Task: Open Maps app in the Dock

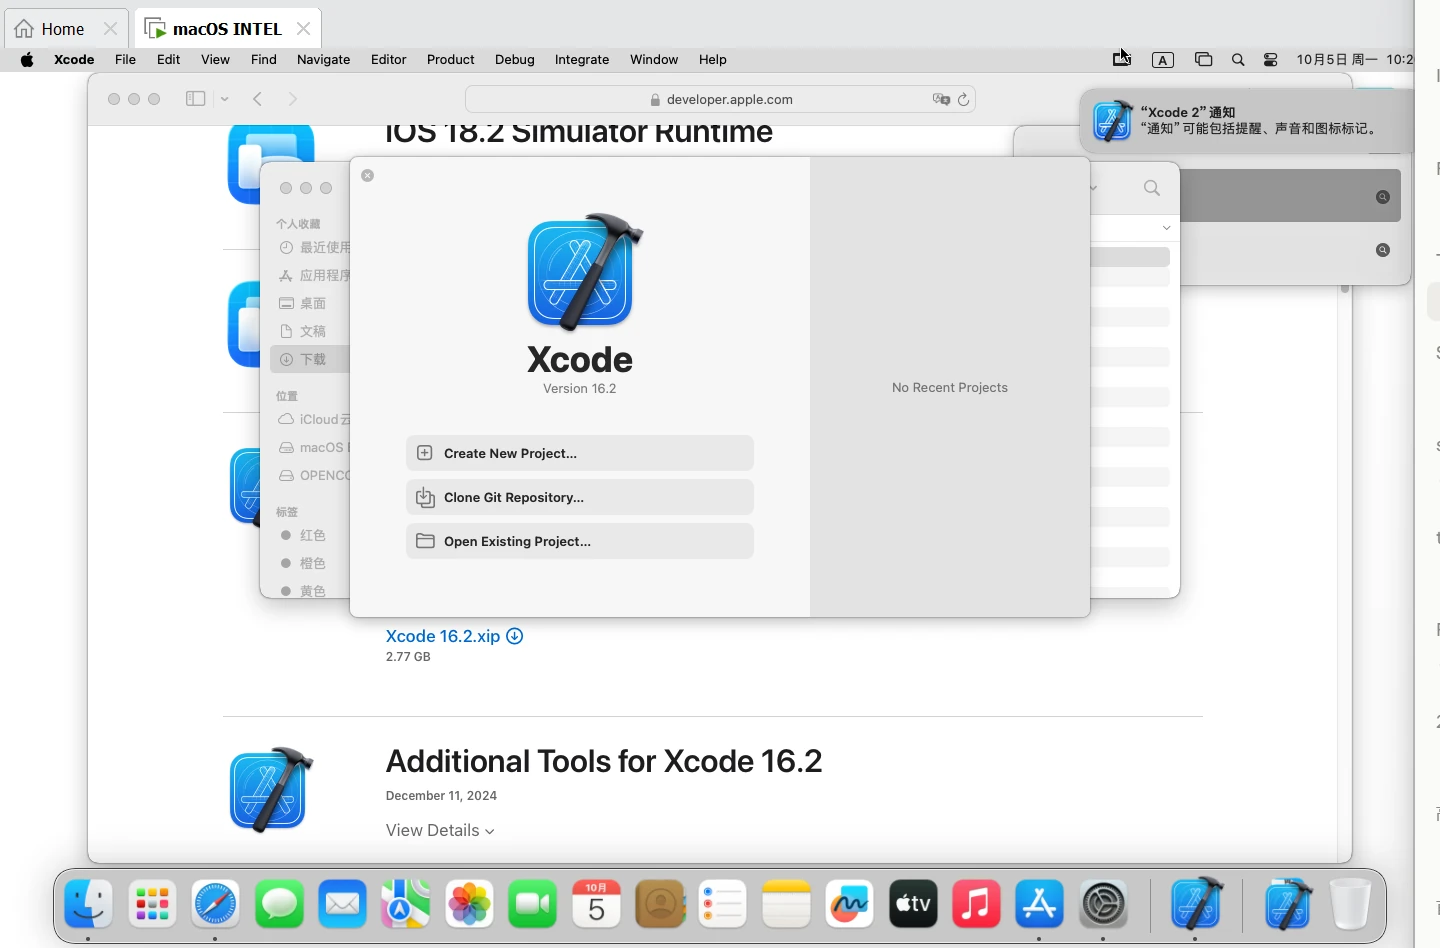Action: [406, 904]
